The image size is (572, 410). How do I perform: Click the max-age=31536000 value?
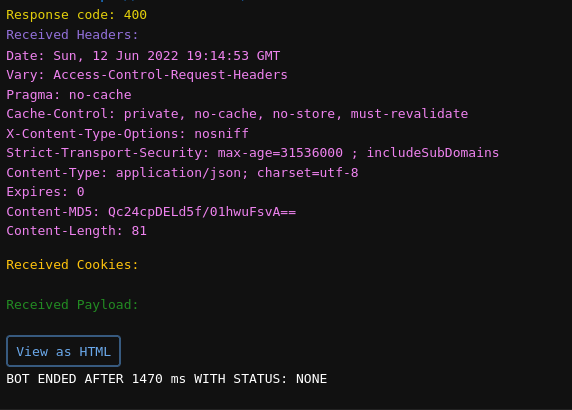[x=280, y=152]
